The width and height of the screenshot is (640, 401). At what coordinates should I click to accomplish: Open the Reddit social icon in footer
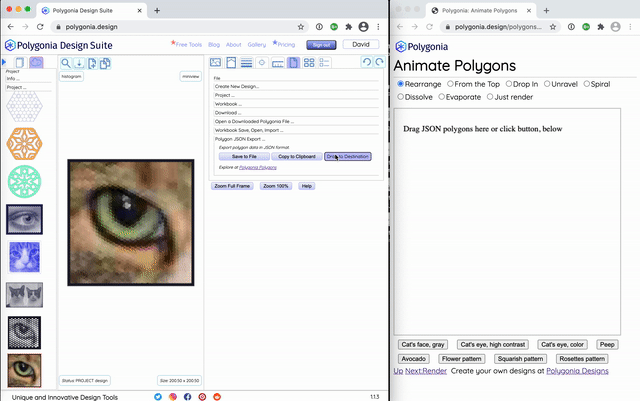click(x=217, y=397)
